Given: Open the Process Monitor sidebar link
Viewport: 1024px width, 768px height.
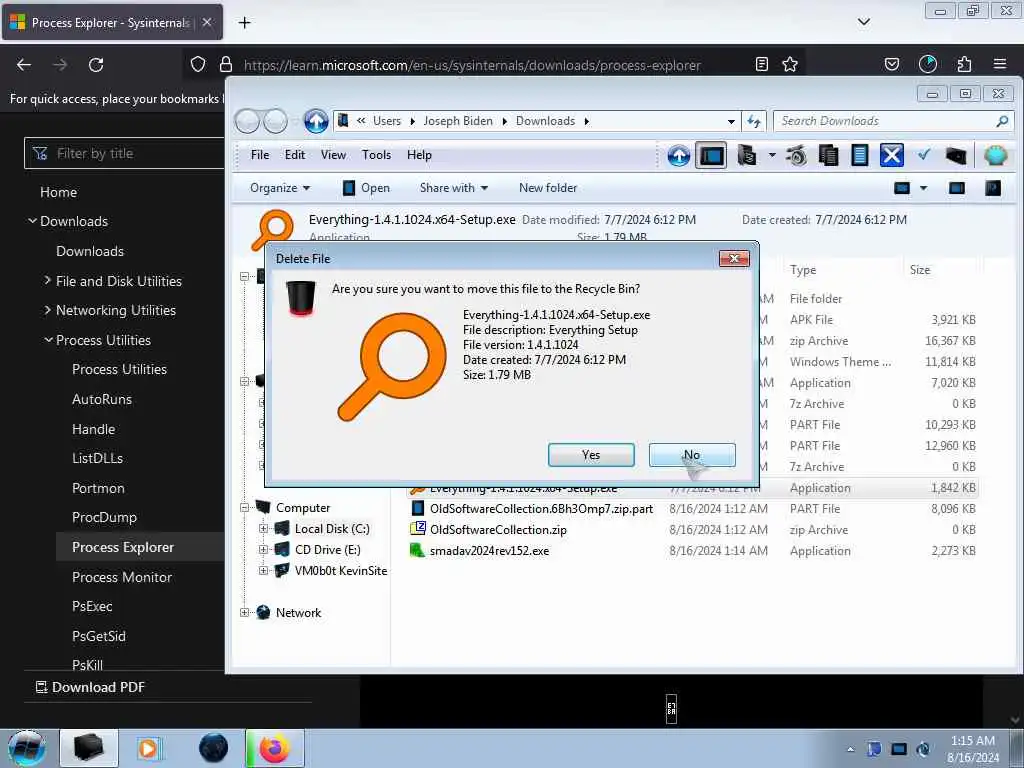Looking at the screenshot, I should pyautogui.click(x=121, y=577).
